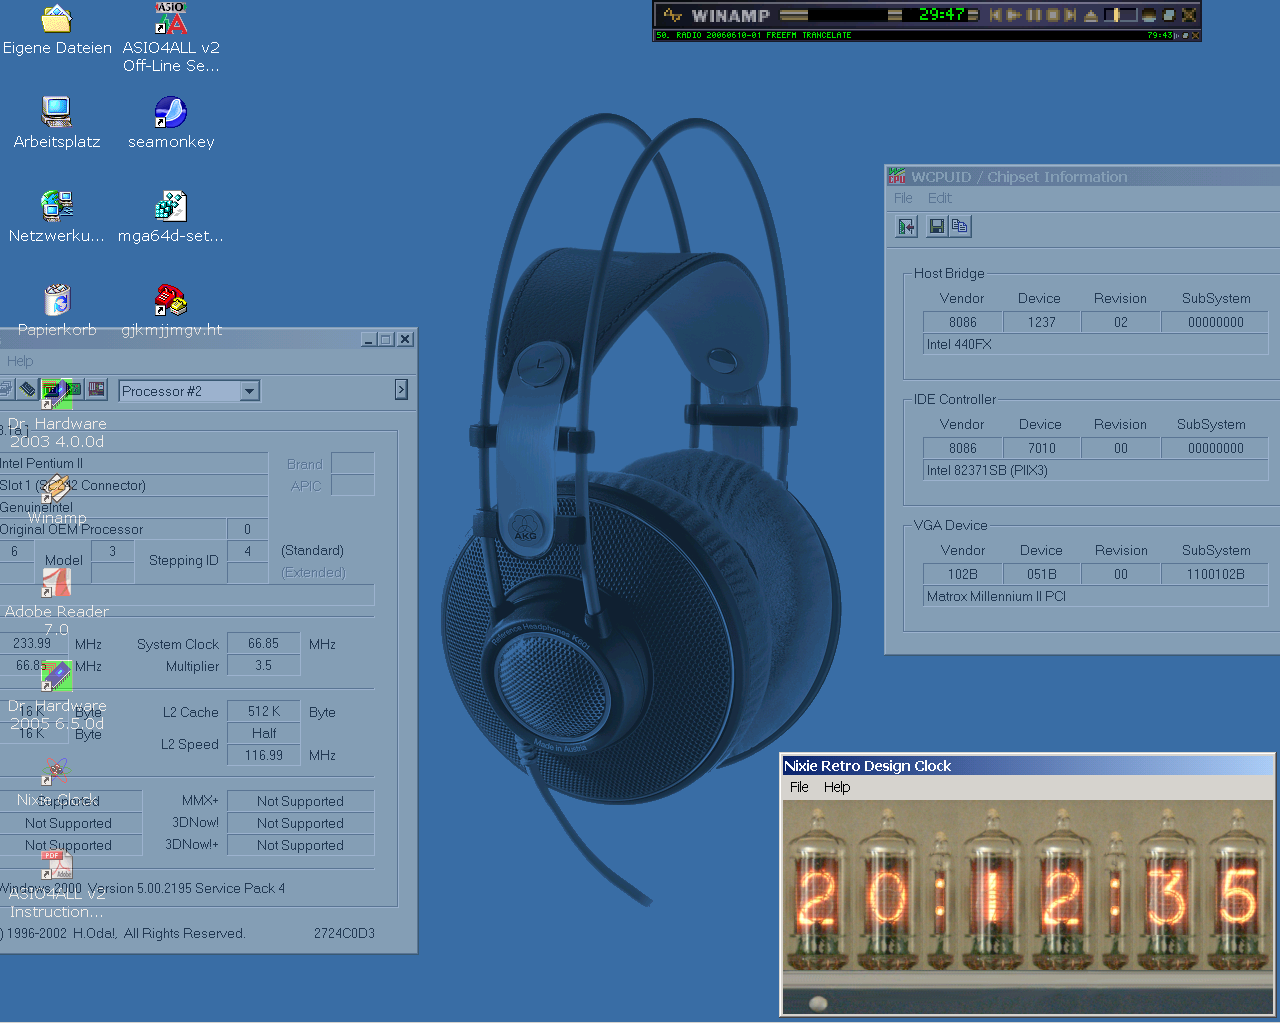The width and height of the screenshot is (1280, 1024).
Task: Open Edit menu in WCPUID Chipset Information
Action: pos(939,198)
